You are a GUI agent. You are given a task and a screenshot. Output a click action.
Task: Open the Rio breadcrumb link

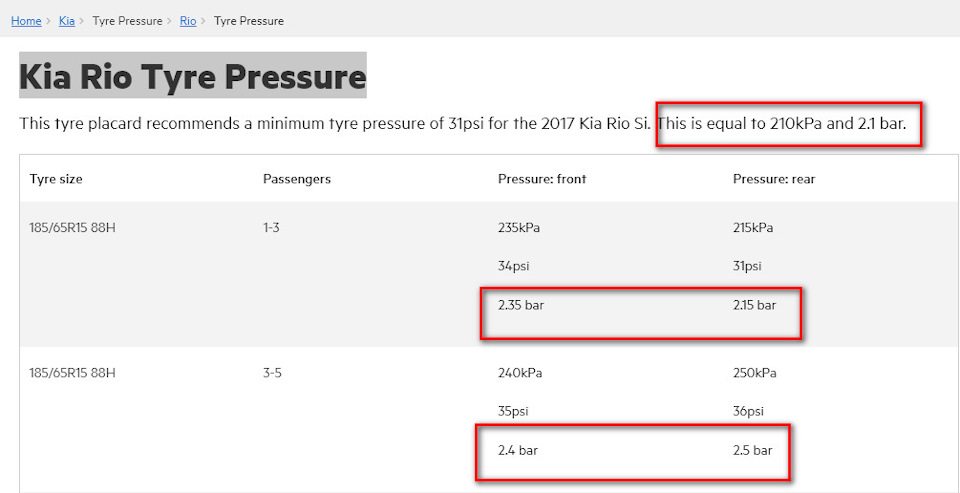coord(188,21)
